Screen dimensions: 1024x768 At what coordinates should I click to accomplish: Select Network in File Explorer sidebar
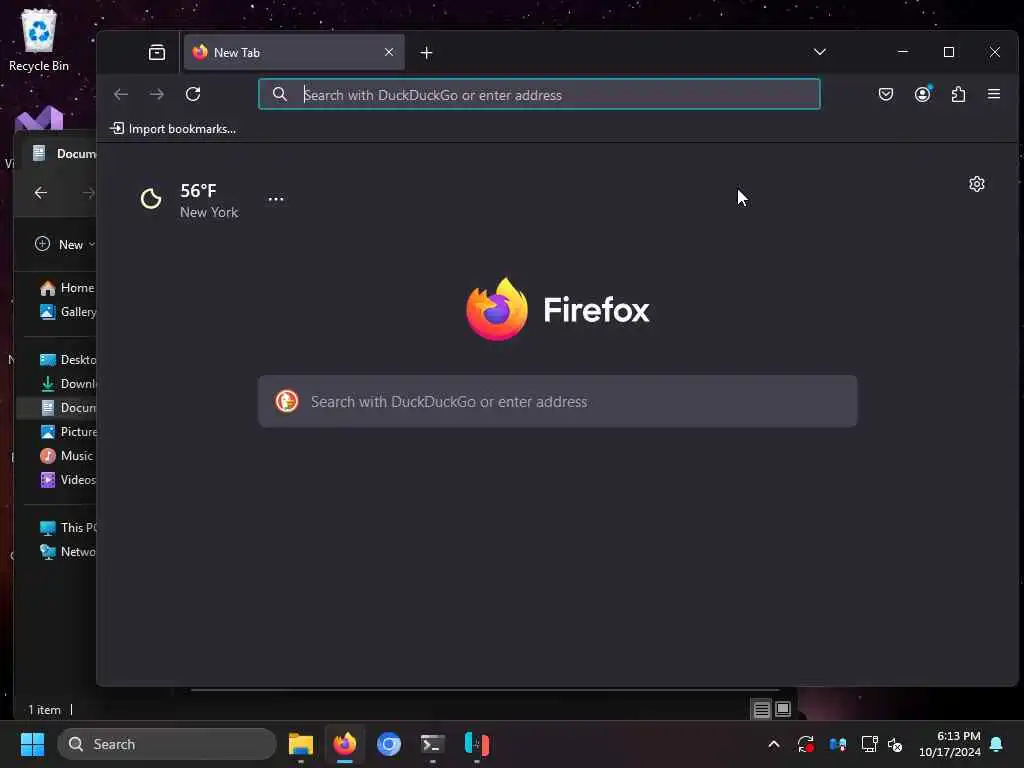pos(67,552)
